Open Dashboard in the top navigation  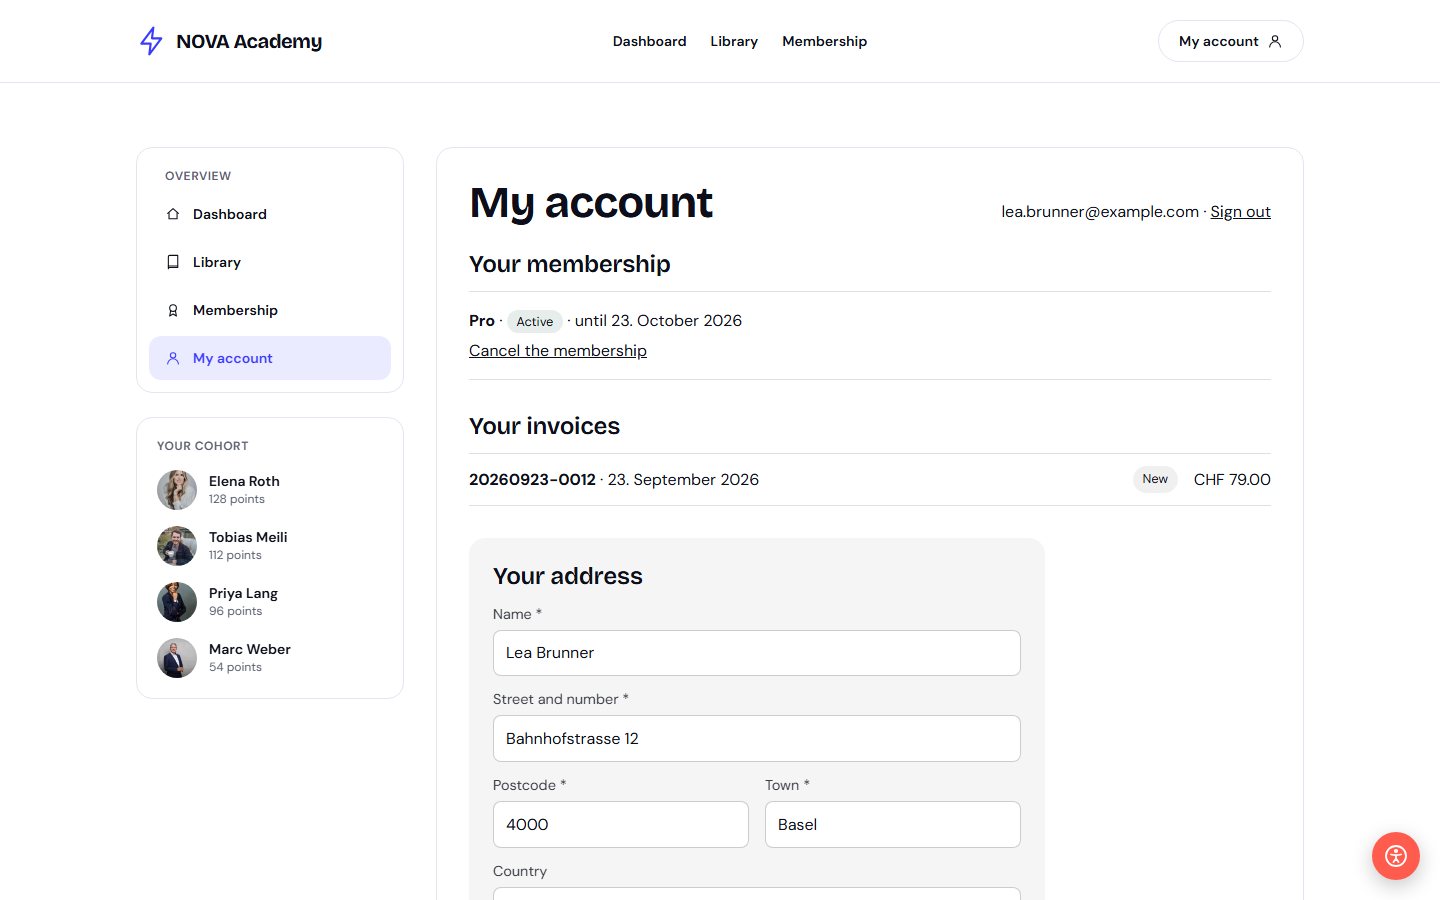tap(650, 41)
